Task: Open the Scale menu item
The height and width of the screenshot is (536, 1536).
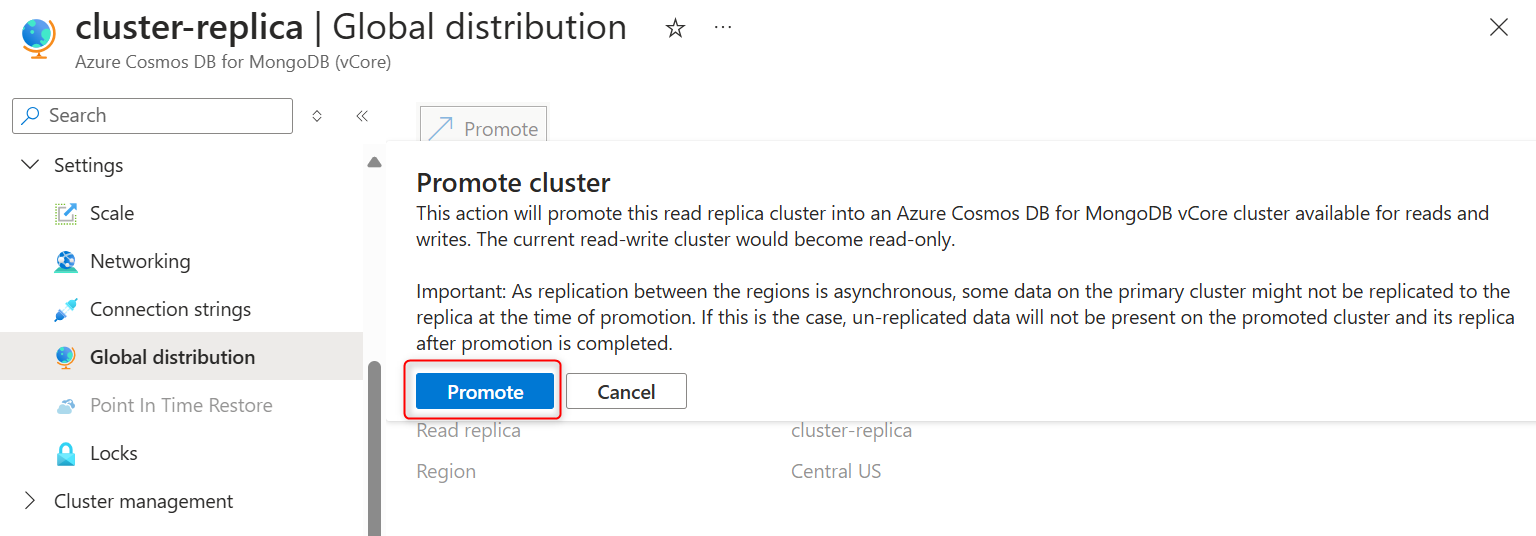Action: 112,213
